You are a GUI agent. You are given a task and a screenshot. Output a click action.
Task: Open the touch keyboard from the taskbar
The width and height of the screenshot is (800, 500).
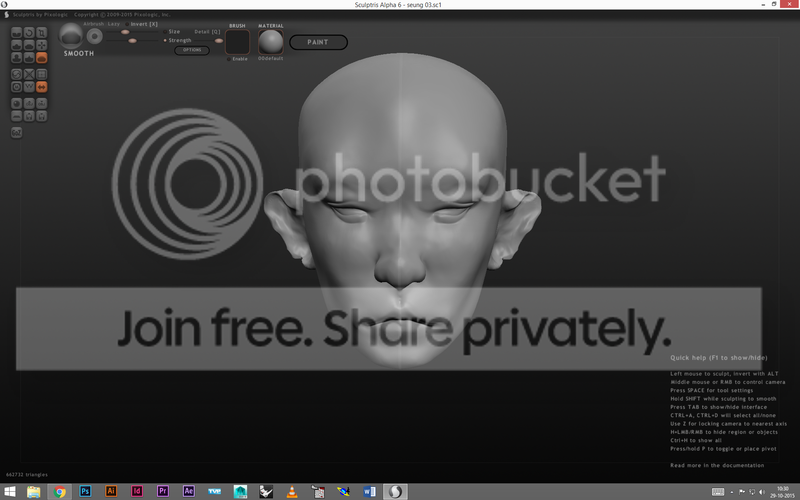tap(718, 492)
